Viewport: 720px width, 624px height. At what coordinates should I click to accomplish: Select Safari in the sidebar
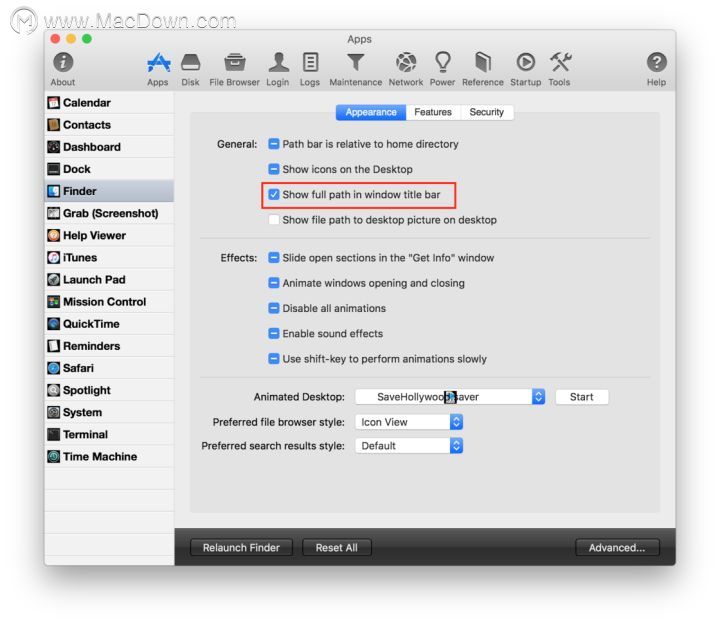coord(109,368)
